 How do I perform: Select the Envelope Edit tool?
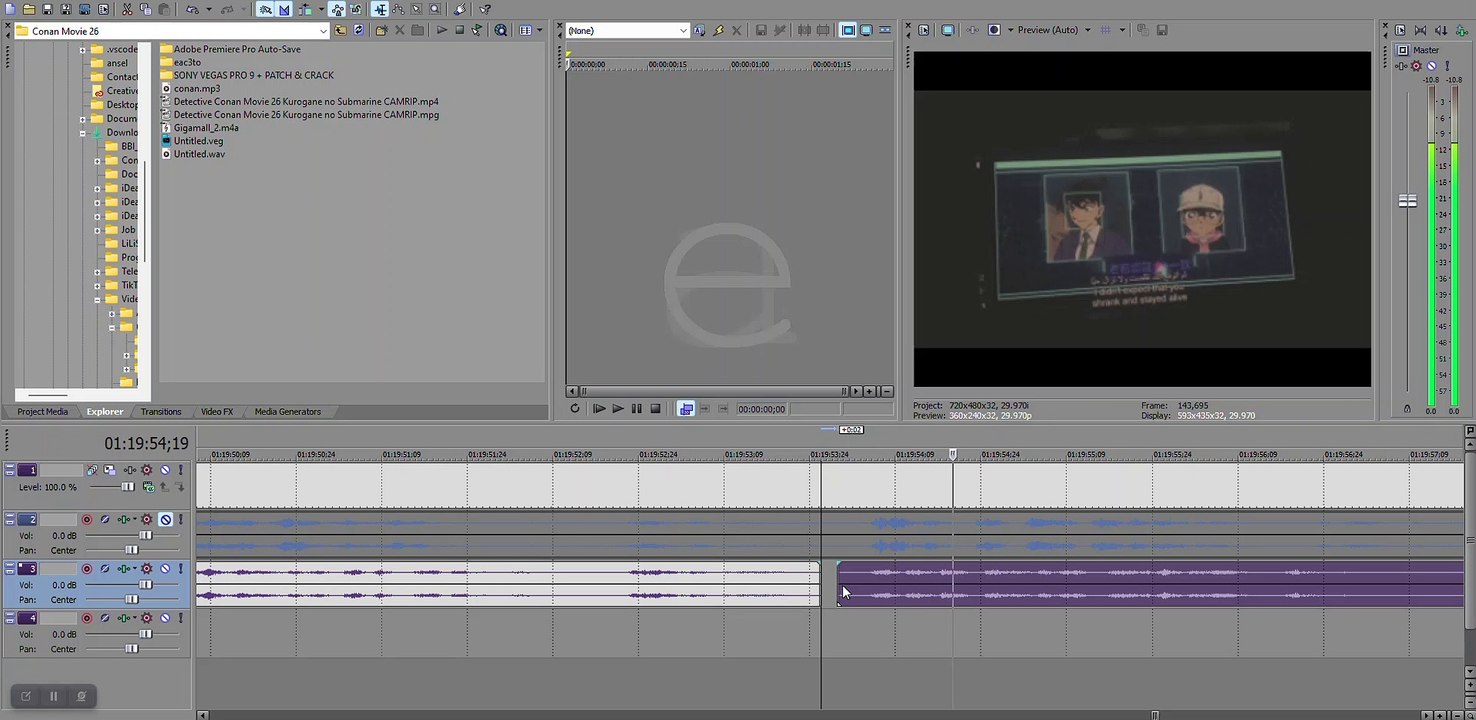pyautogui.click(x=400, y=9)
